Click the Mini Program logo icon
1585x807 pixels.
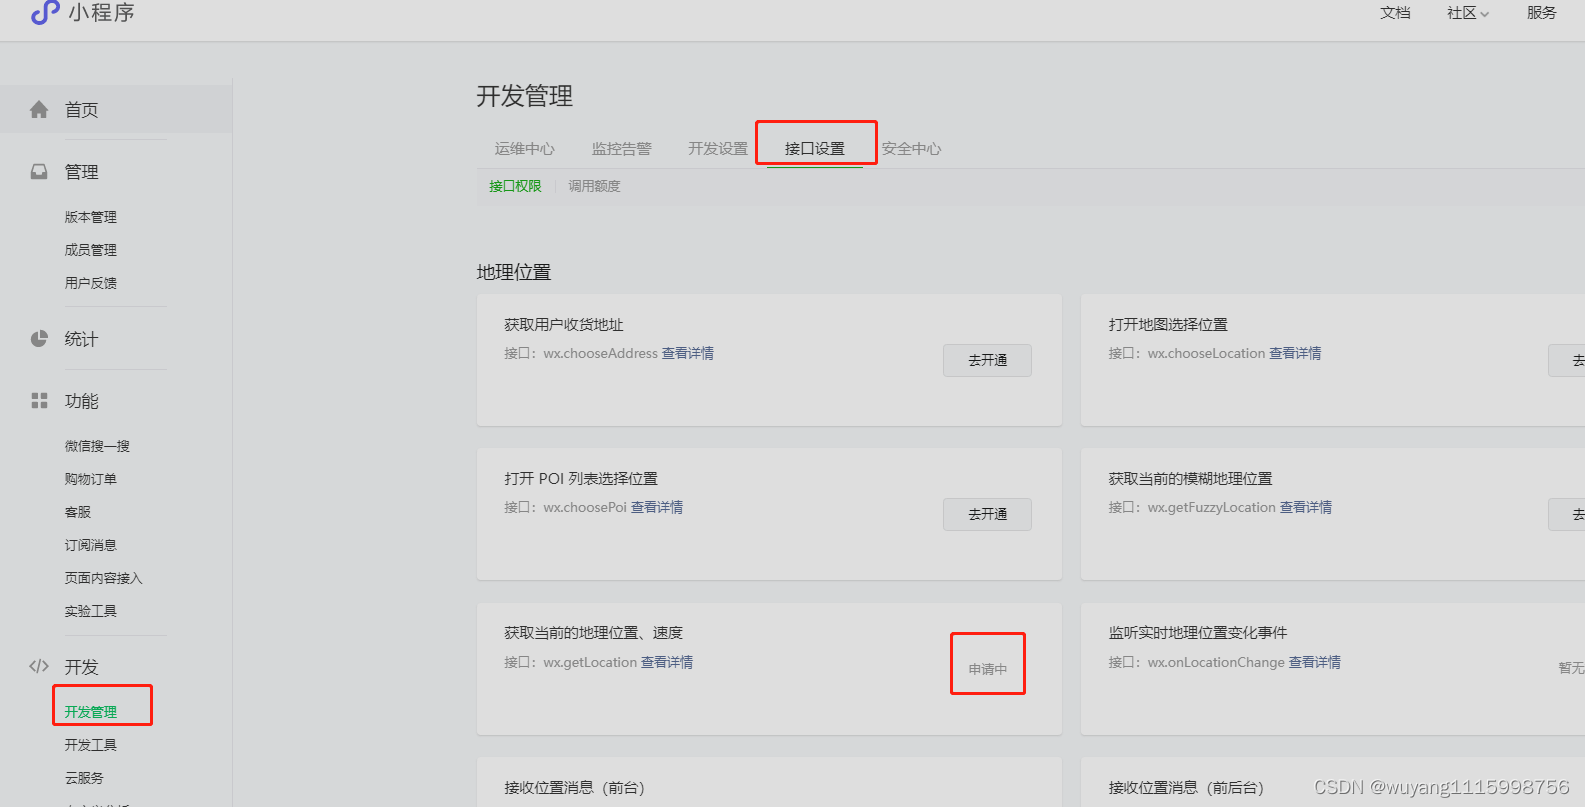point(45,12)
